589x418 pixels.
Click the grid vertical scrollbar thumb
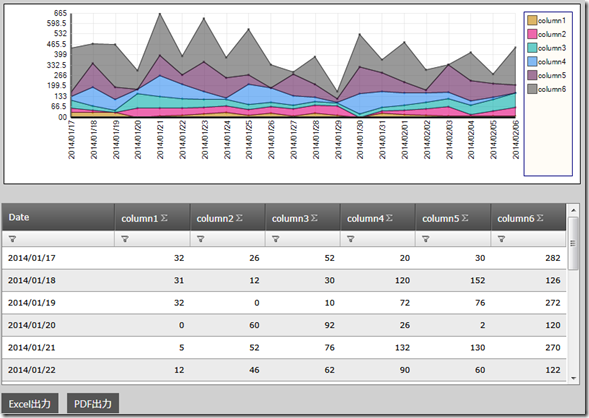573,243
